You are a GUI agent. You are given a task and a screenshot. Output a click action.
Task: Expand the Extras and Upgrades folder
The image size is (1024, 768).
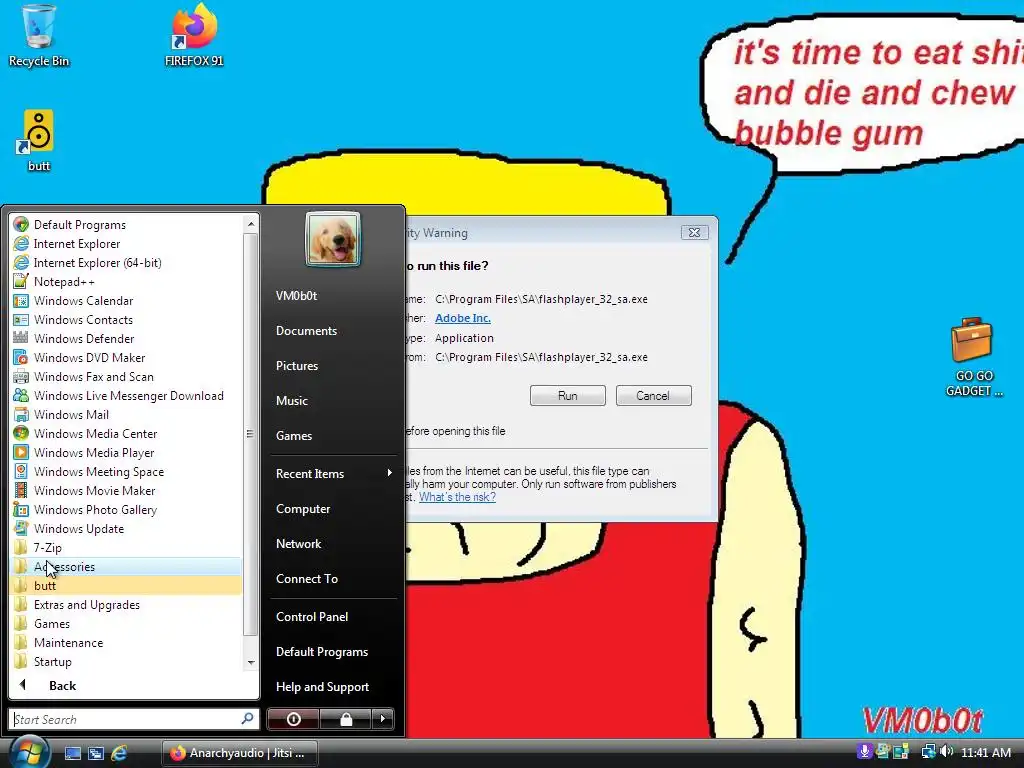coord(127,603)
